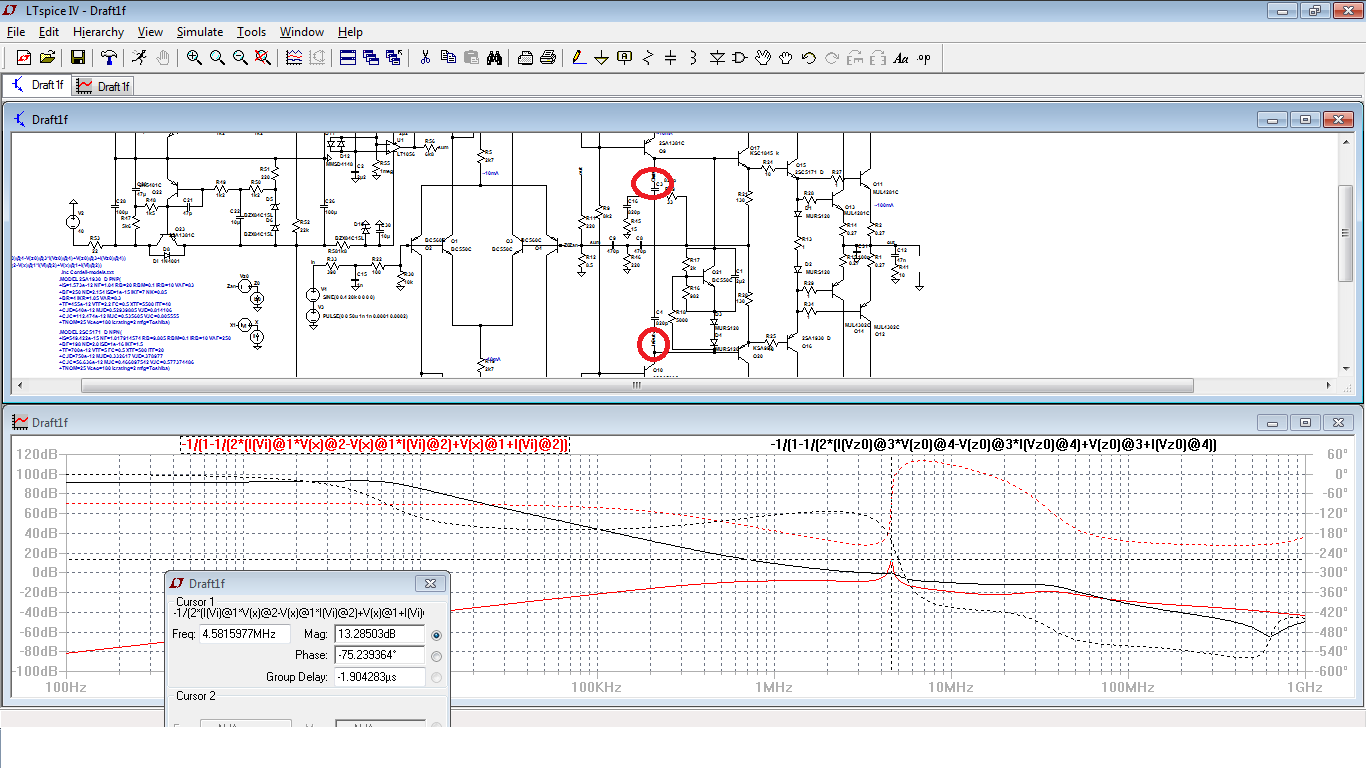Run the simulation with the running man icon
Screen dimensions: 1366x768
139,58
